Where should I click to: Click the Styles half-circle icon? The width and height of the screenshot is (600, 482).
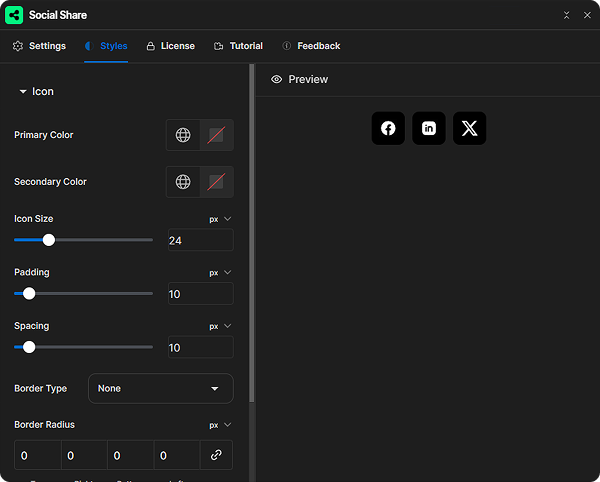pos(89,46)
